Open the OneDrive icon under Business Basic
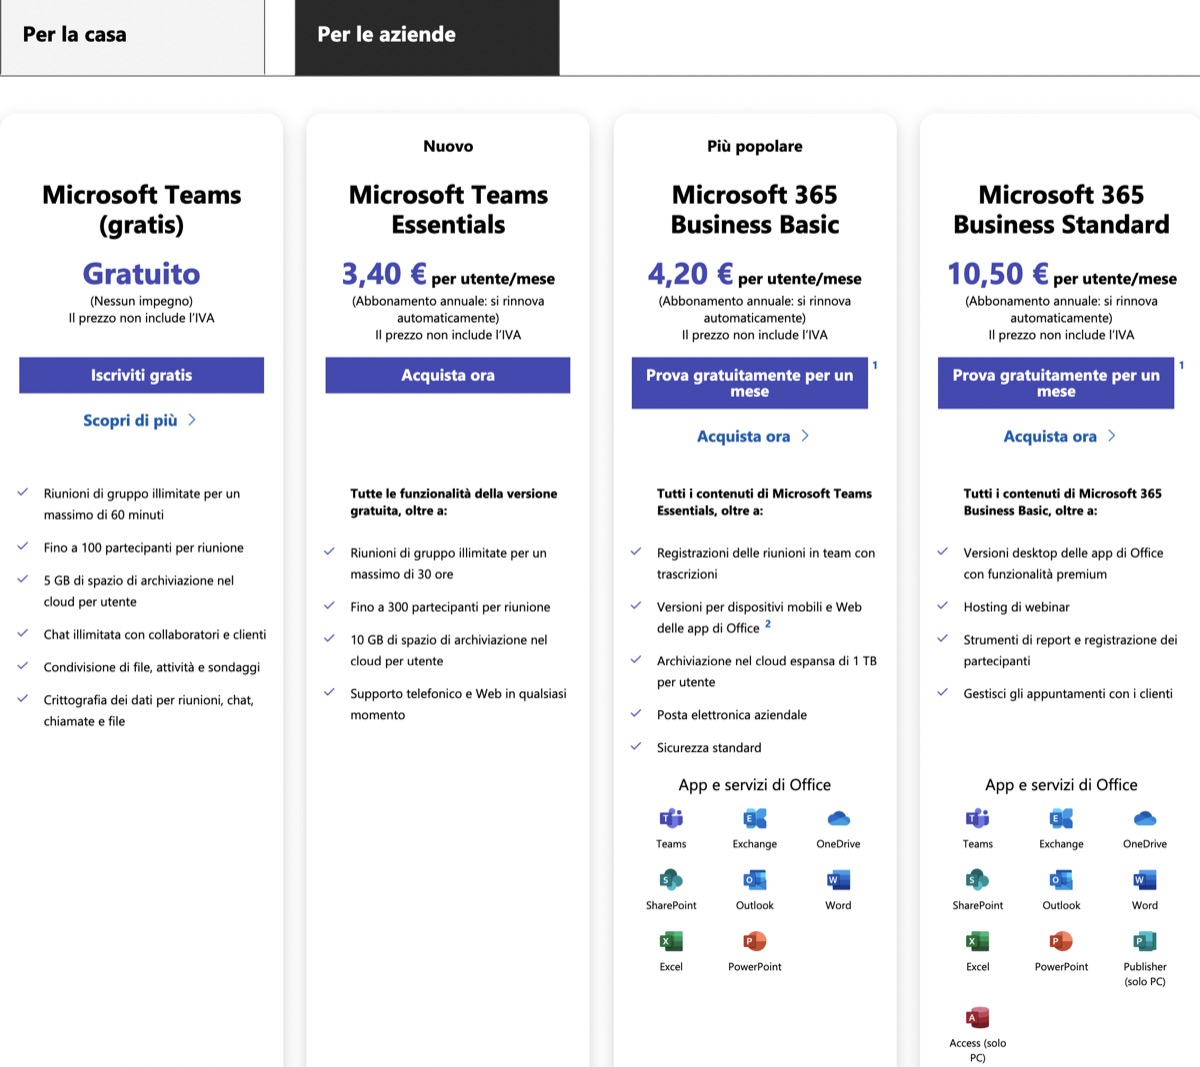The image size is (1200, 1067). click(x=837, y=820)
